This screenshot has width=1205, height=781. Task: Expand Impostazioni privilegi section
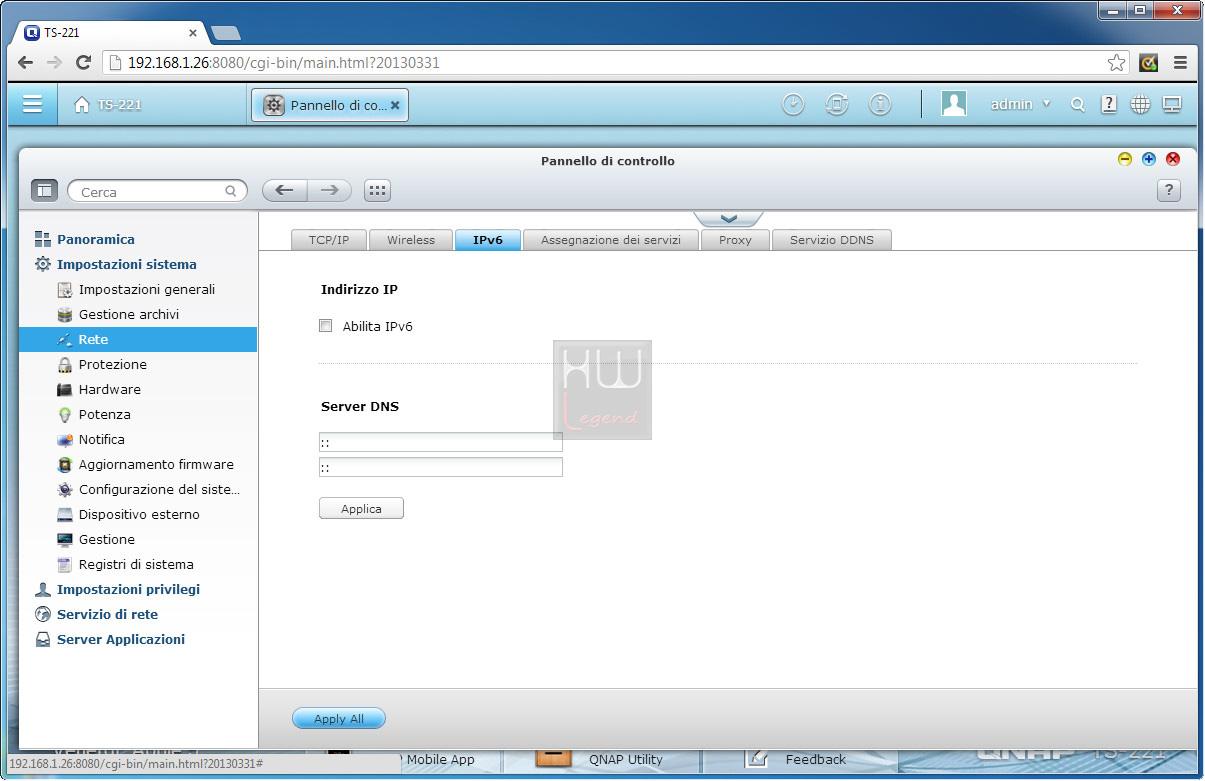(128, 590)
